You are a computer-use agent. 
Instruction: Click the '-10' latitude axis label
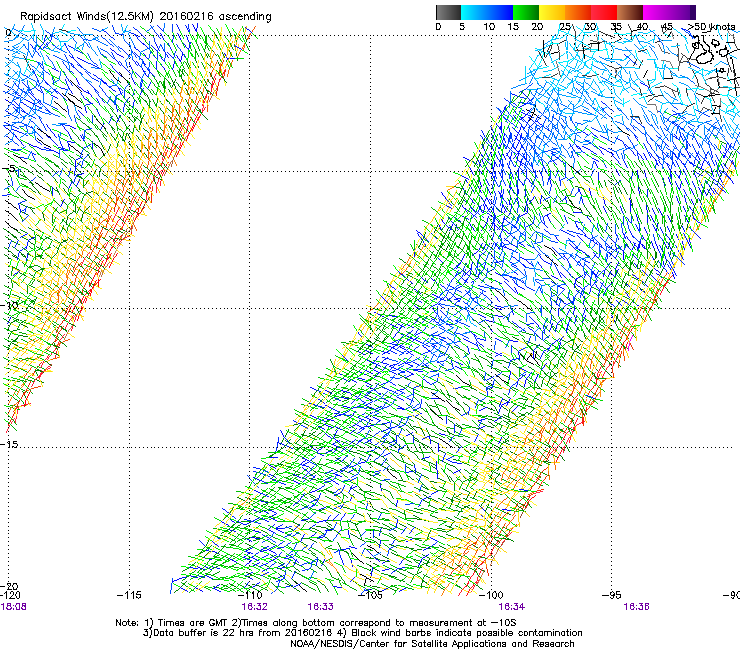pyautogui.click(x=9, y=305)
